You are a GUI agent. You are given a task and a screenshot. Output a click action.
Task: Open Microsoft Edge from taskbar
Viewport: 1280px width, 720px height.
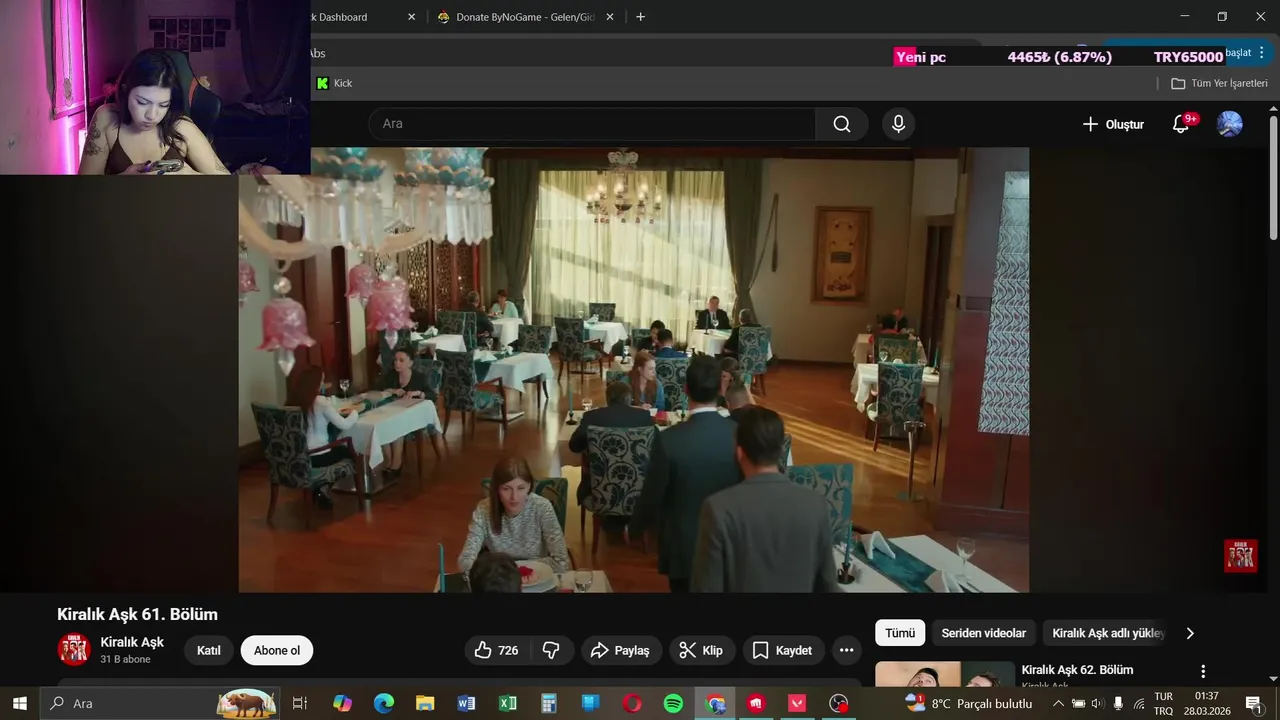[384, 704]
